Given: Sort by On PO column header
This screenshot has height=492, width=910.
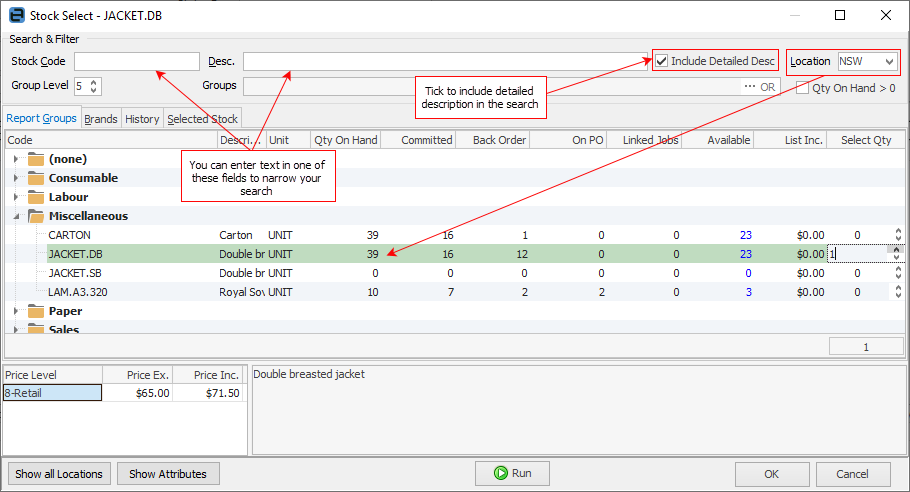Looking at the screenshot, I should tap(569, 140).
